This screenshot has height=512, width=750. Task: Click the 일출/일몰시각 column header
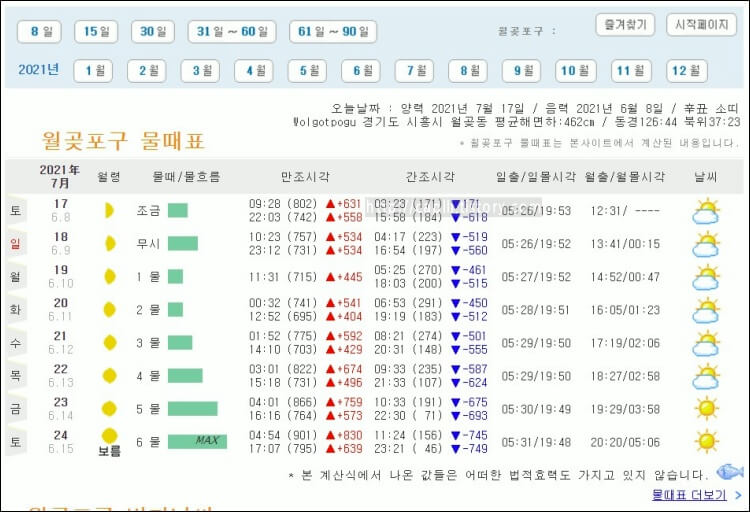tap(536, 177)
